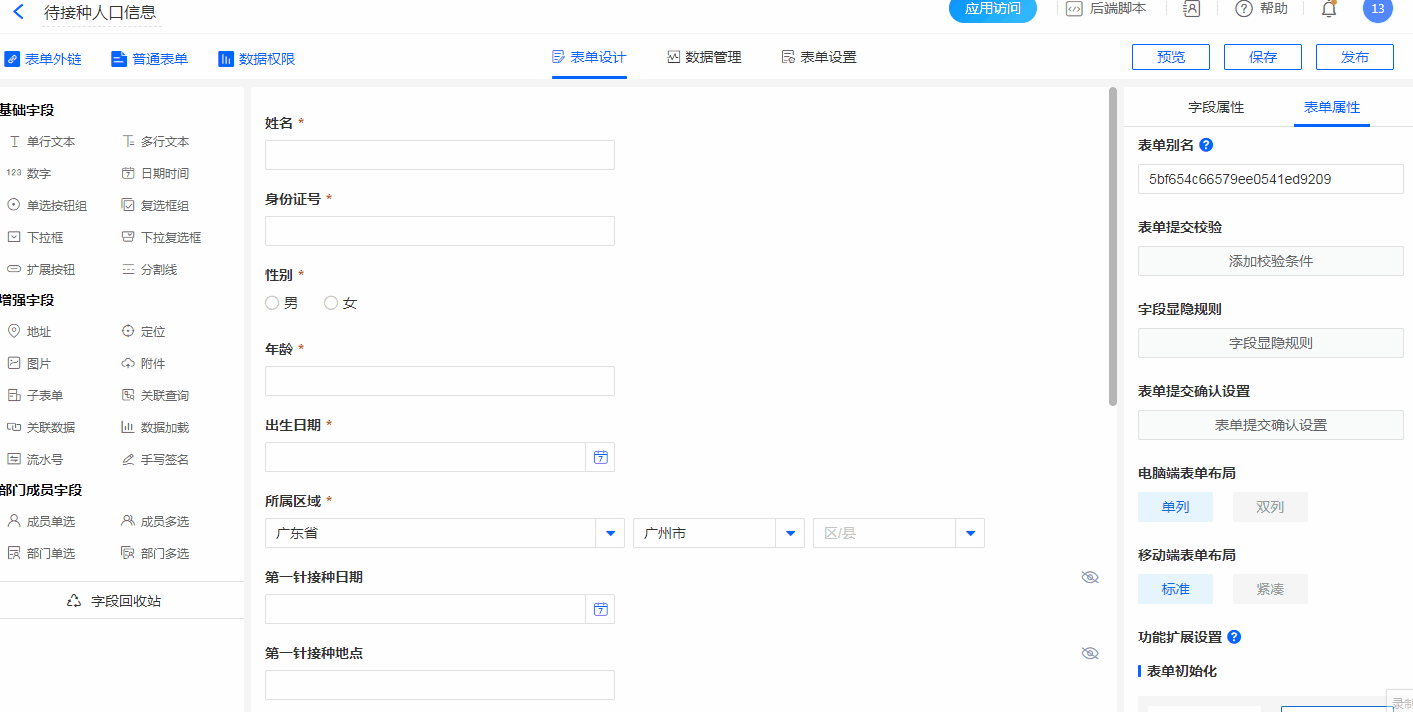
Task: Click the 表单别名 help question icon
Action: coord(1206,145)
